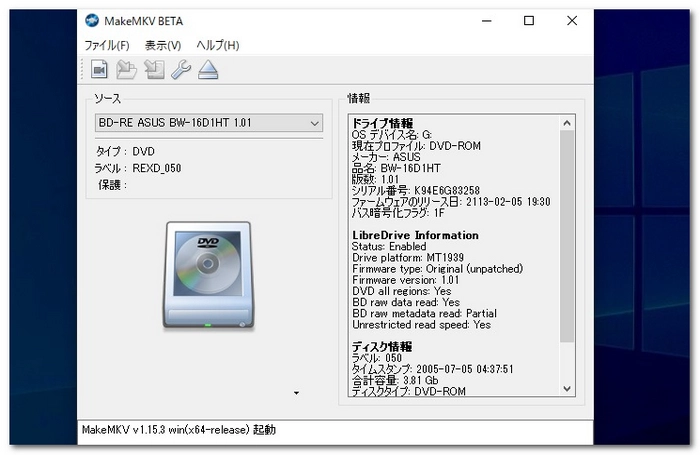The width and height of the screenshot is (700, 455).
Task: Open the 表示(V) menu
Action: point(163,45)
